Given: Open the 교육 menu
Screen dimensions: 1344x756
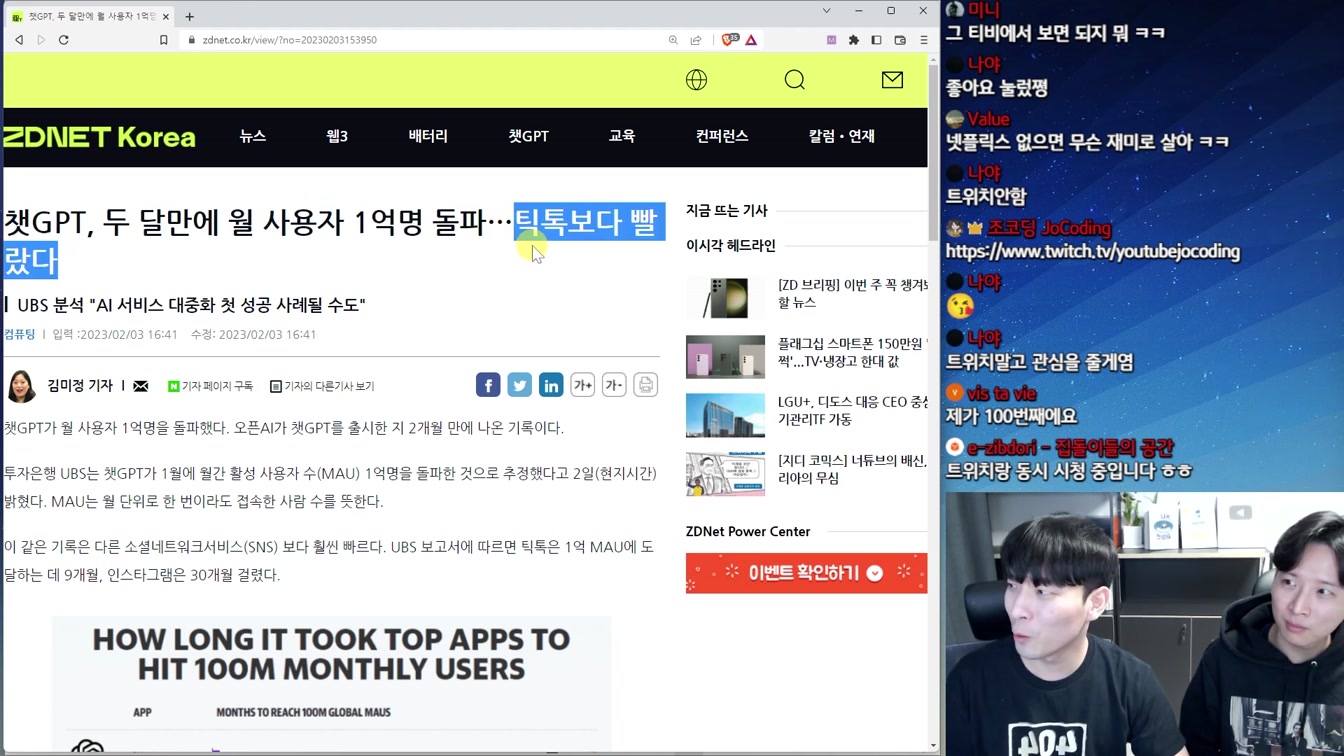Looking at the screenshot, I should 622,136.
